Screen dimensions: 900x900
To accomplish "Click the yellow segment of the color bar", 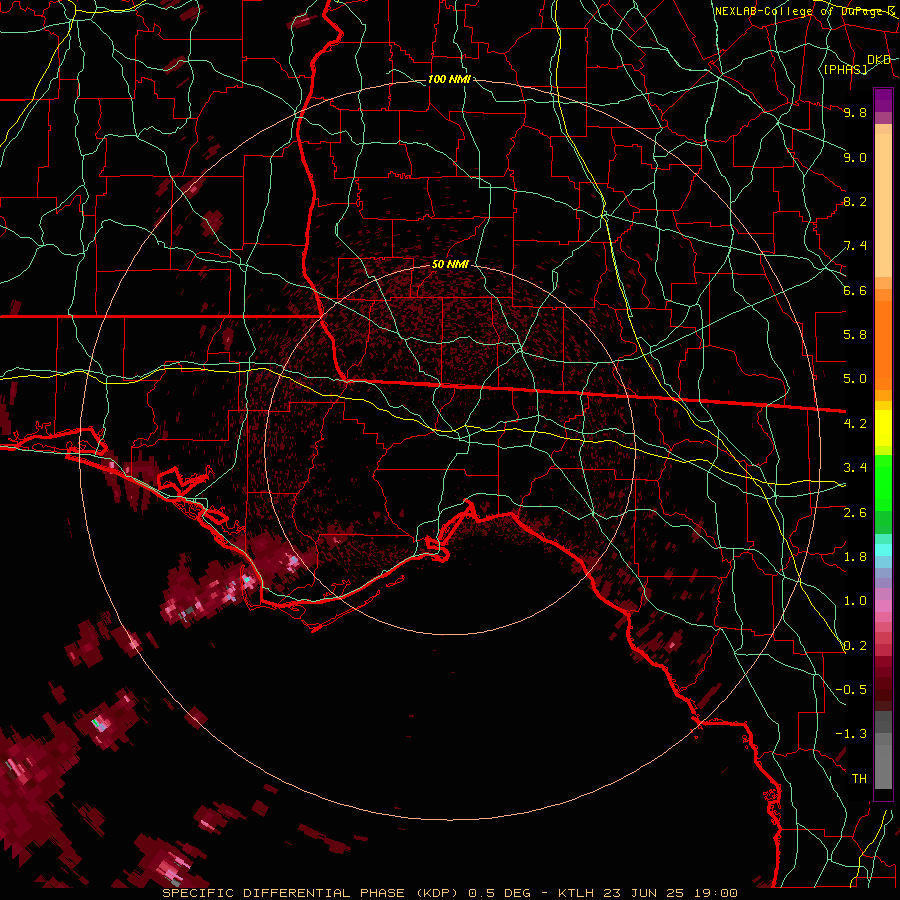I will pos(883,428).
